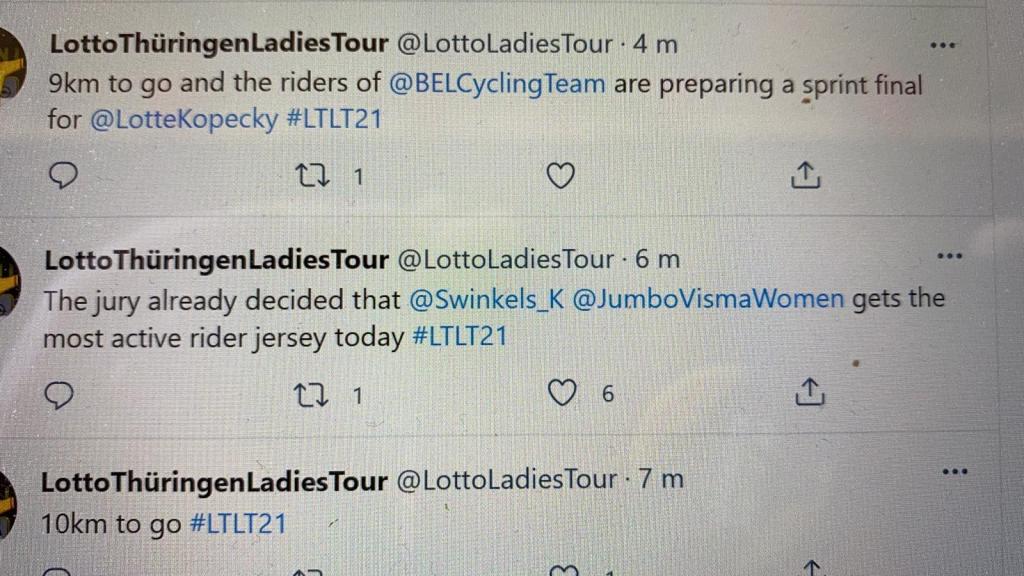Like the 9km to go sprint tweet
1024x576 pixels.
pos(561,176)
